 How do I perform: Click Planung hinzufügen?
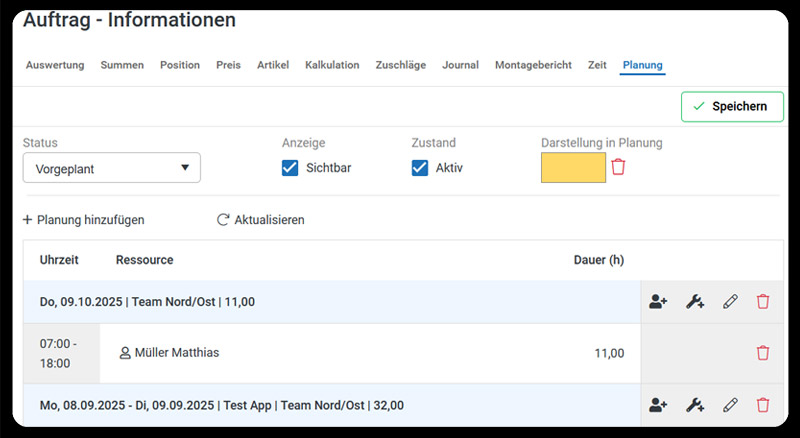83,220
